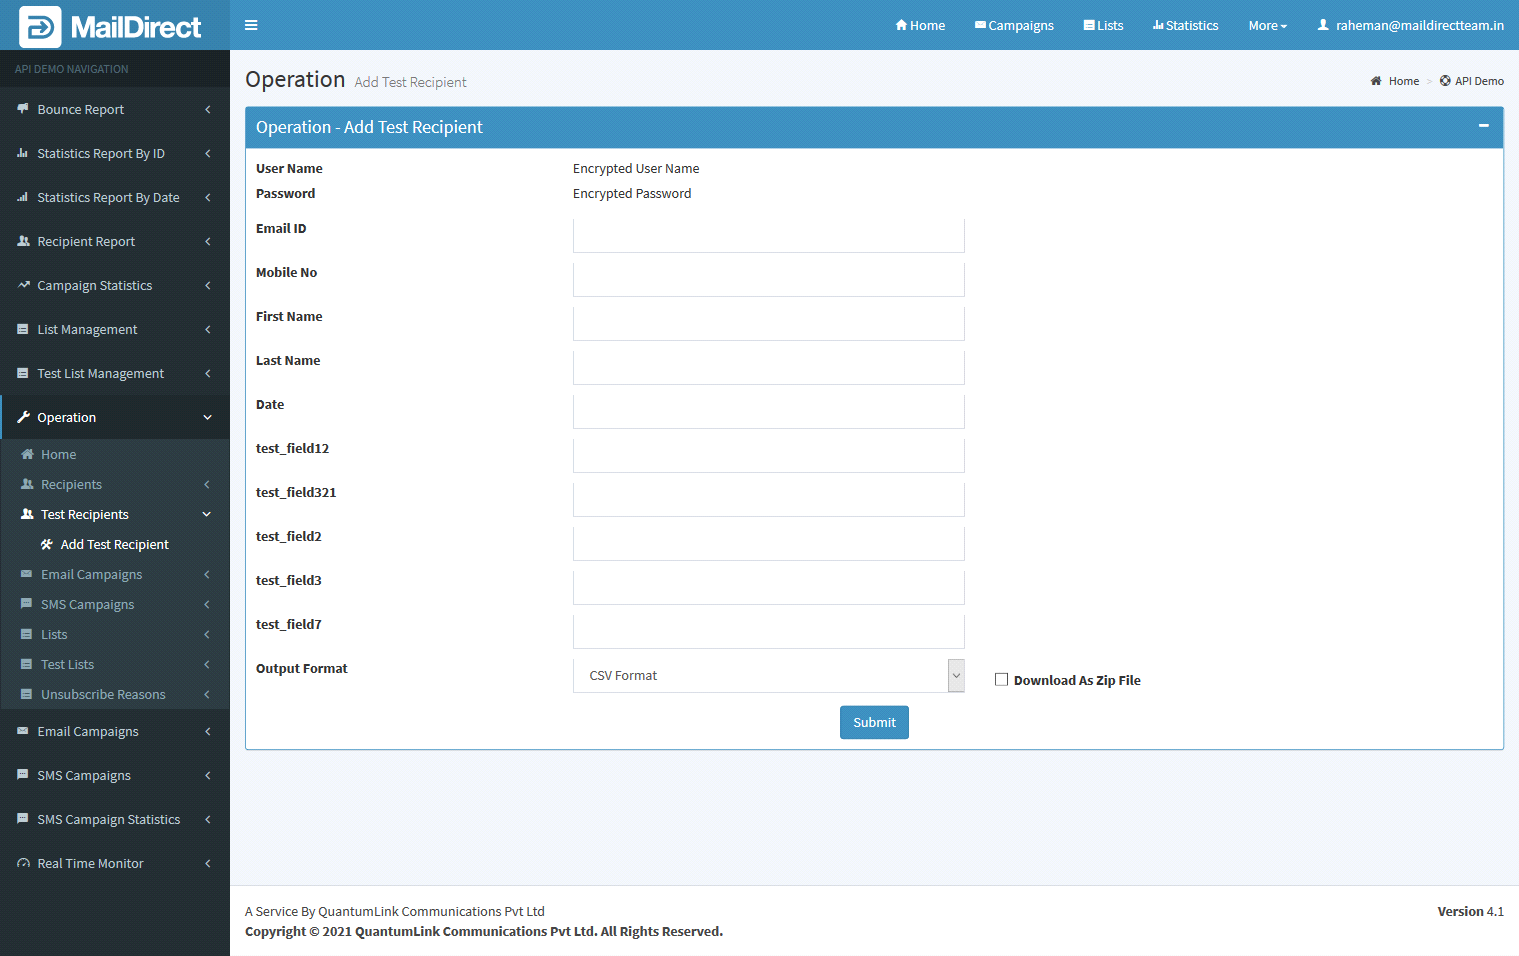
Task: Open the More dropdown in top navigation
Action: tap(1267, 25)
